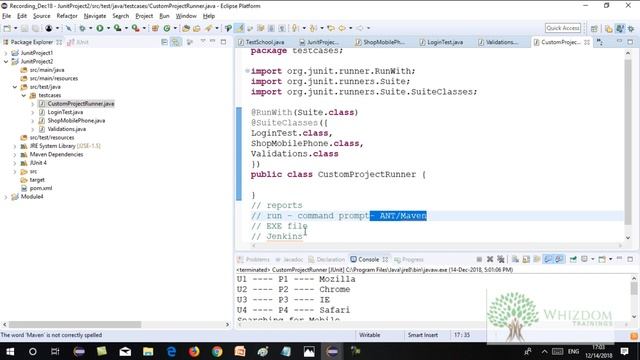Expand the Module4 project node
Image resolution: width=640 pixels, height=360 pixels.
click(6, 197)
